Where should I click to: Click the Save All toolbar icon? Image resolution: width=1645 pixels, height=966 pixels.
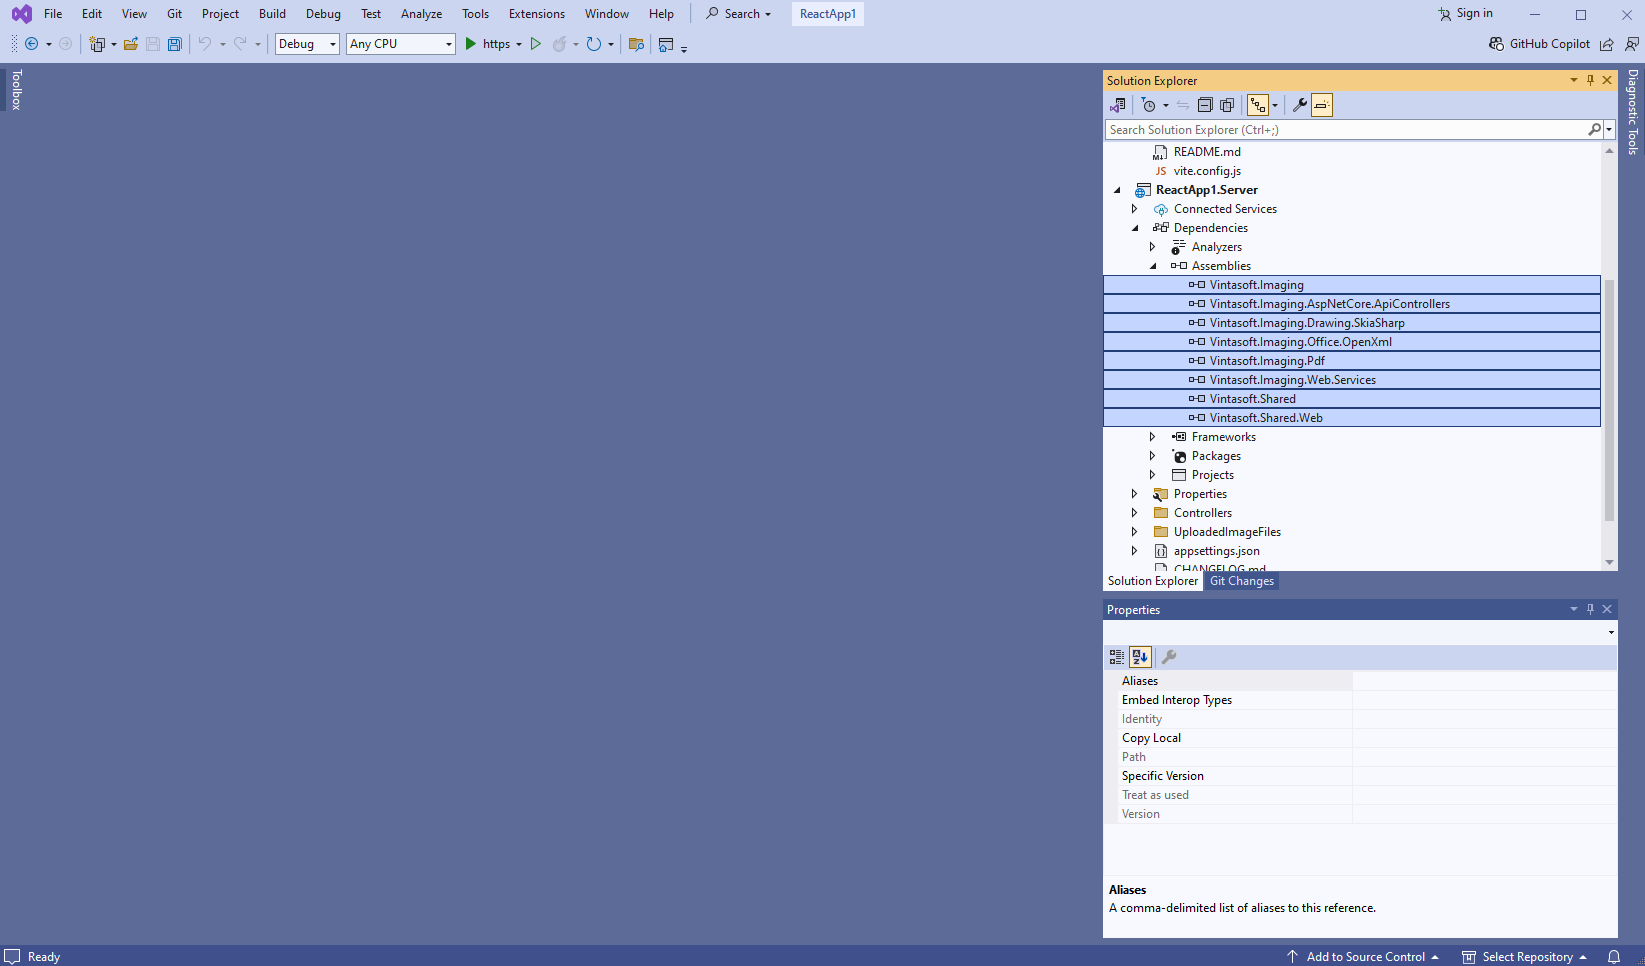pyautogui.click(x=175, y=44)
